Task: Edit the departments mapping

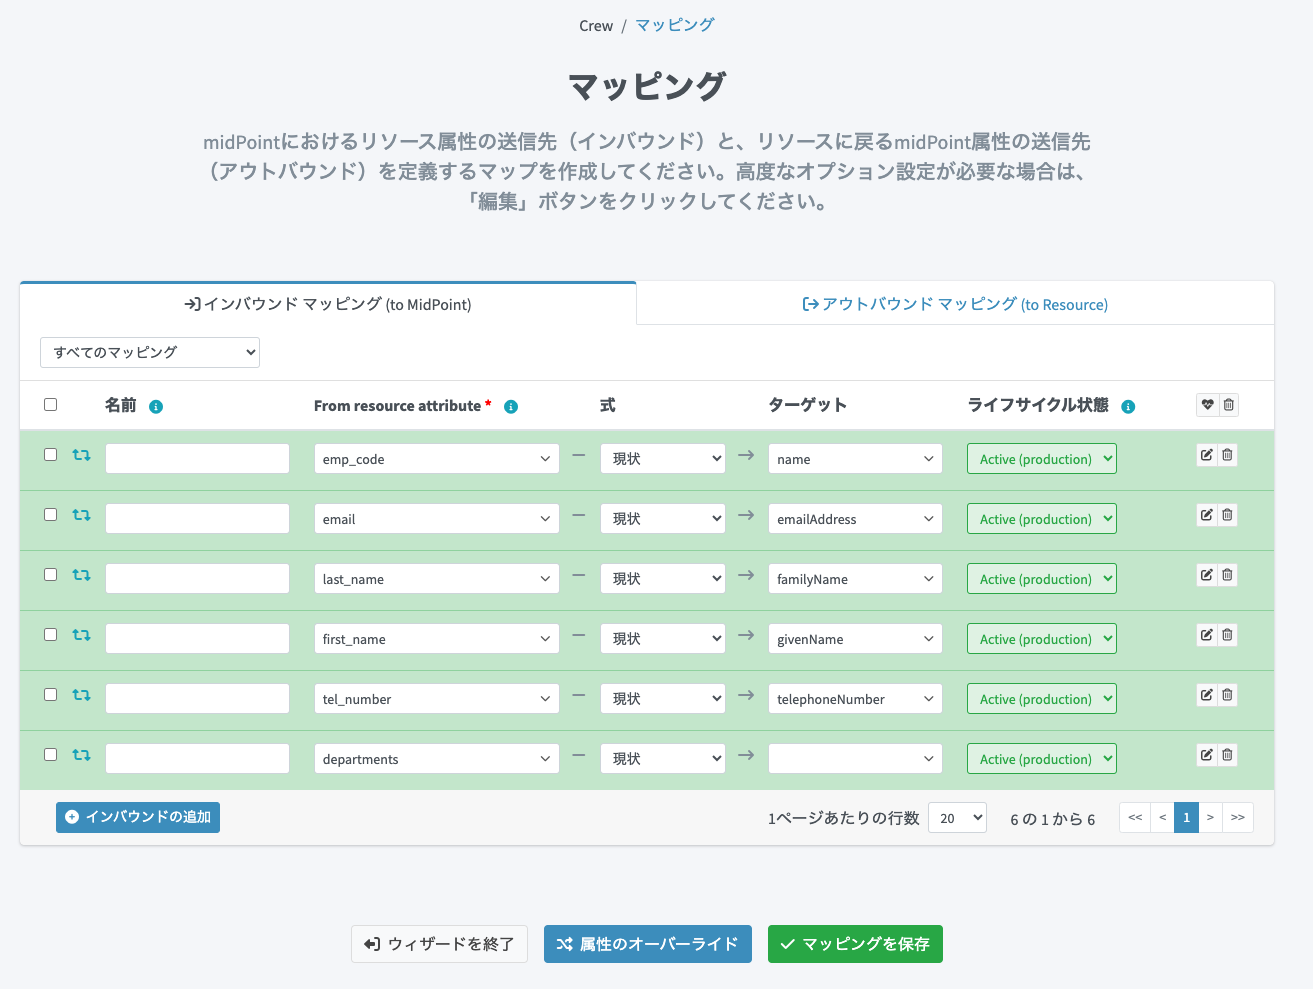Action: 1207,755
